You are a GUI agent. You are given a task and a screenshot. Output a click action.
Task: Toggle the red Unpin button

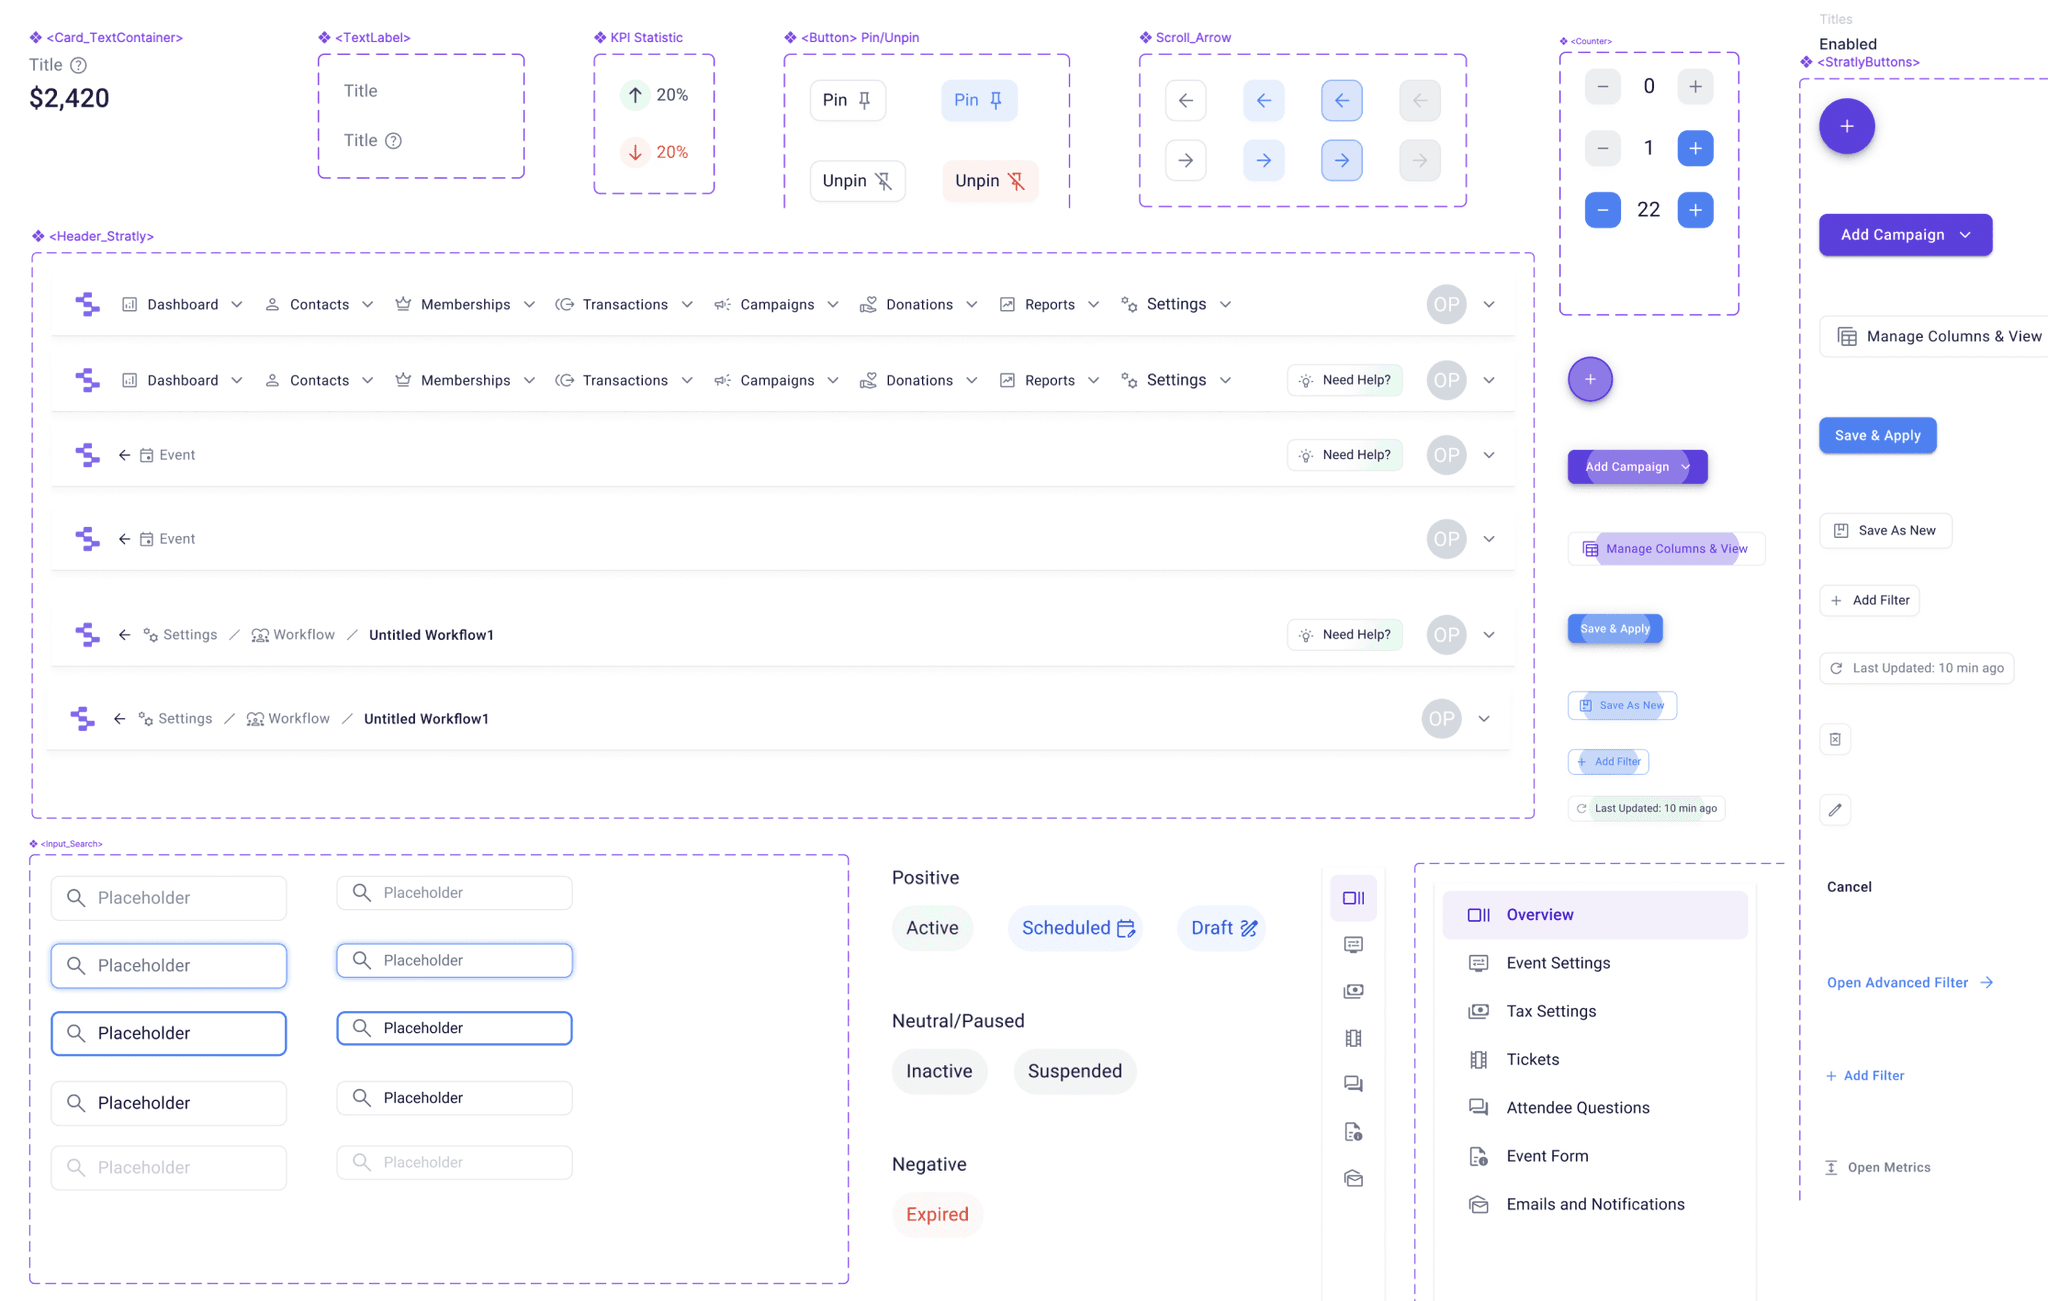[990, 181]
